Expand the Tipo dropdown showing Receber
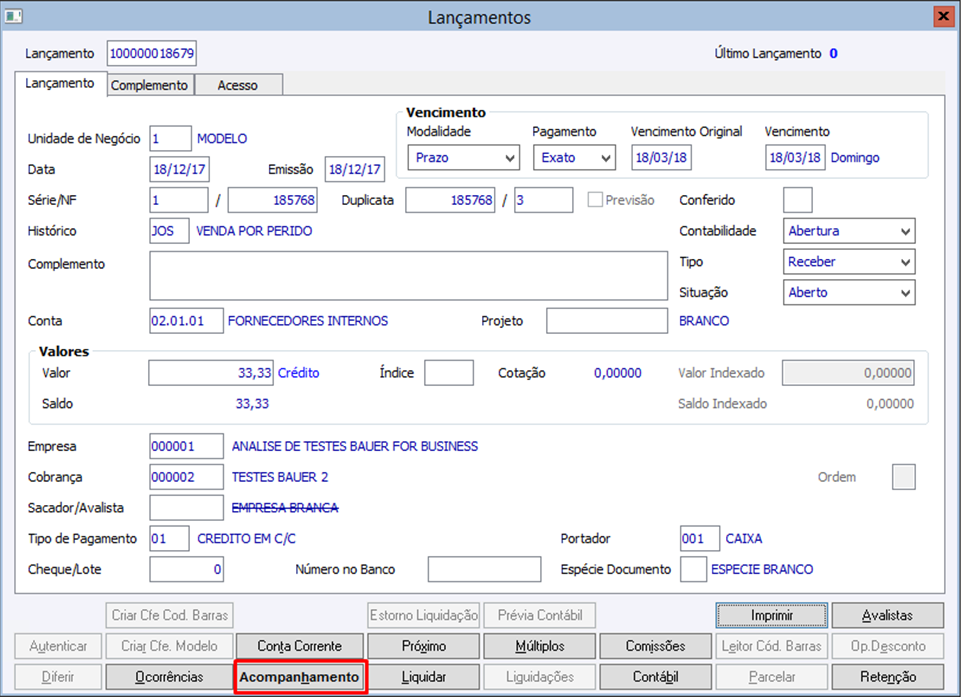The height and width of the screenshot is (698, 962). point(849,262)
